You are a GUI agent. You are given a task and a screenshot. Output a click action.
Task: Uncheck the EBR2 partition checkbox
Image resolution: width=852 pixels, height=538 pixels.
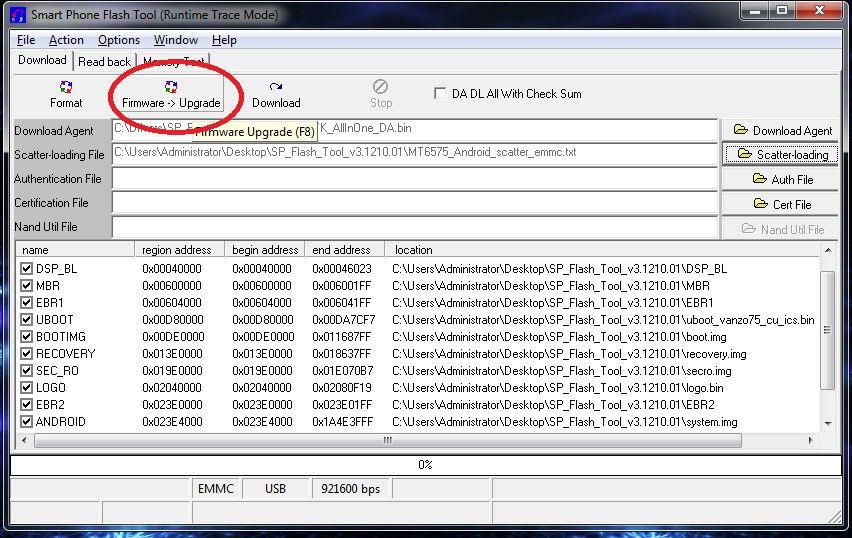click(x=26, y=405)
